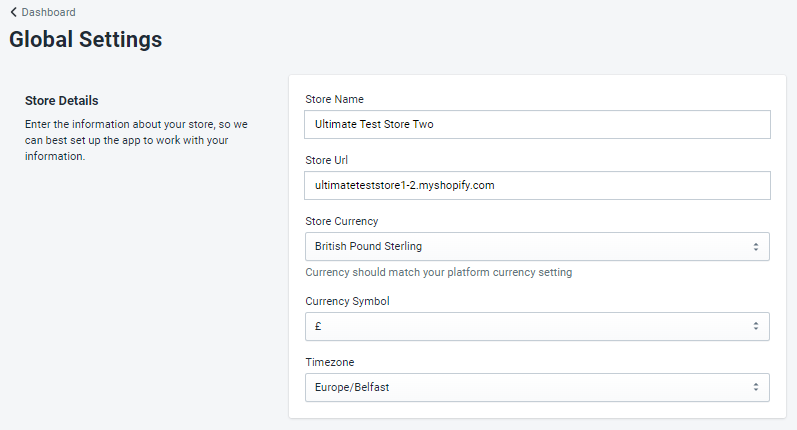Expand the Currency Symbol dropdown

pyautogui.click(x=537, y=326)
